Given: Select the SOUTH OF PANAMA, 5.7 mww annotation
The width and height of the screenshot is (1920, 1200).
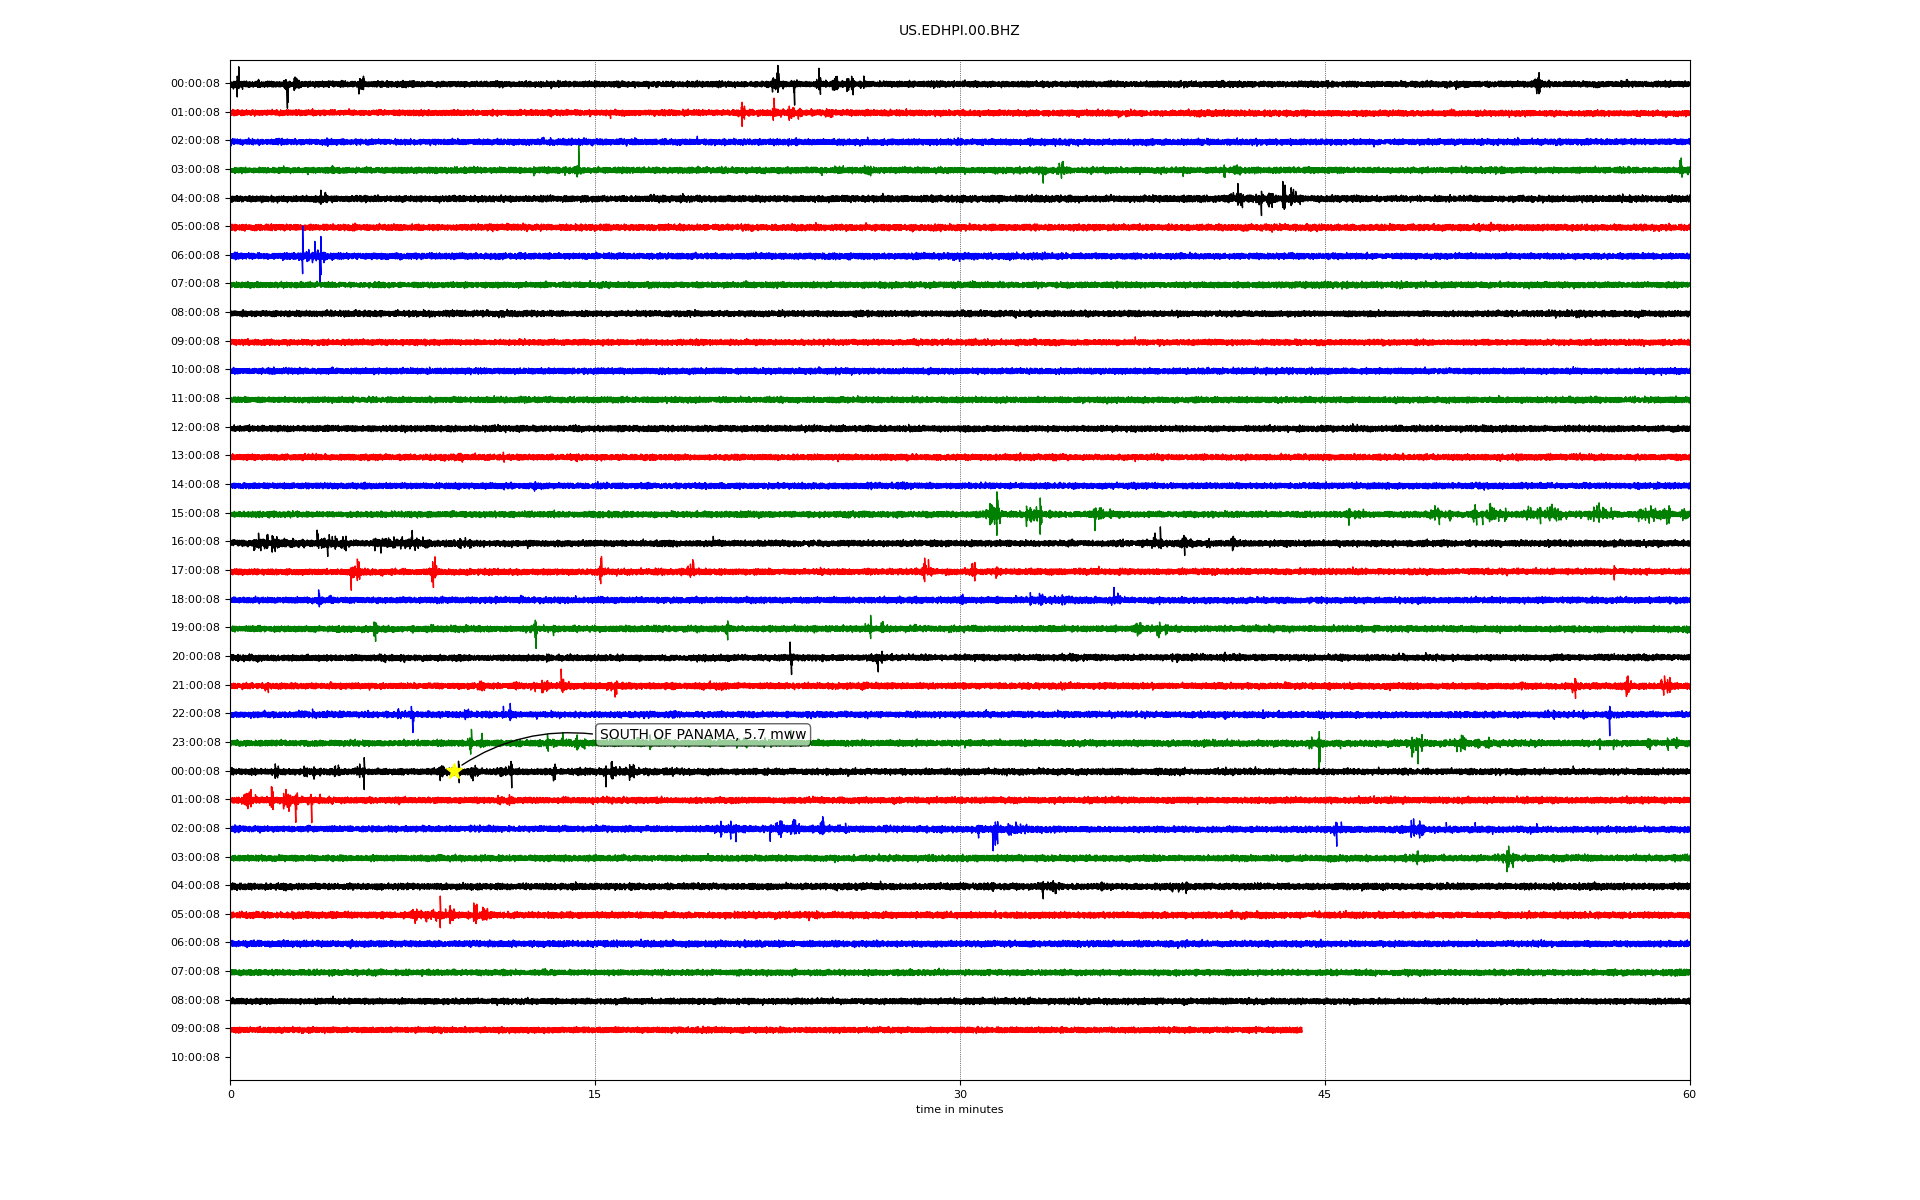Looking at the screenshot, I should point(702,735).
